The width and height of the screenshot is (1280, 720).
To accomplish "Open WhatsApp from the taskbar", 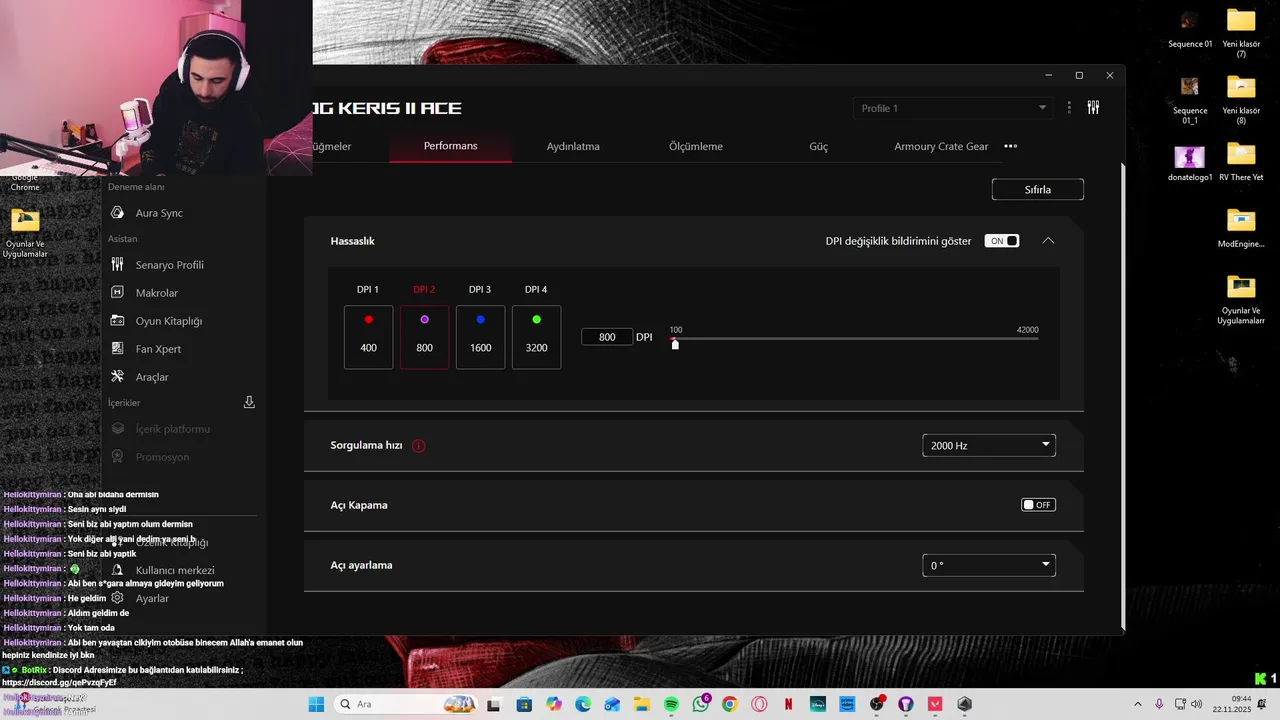I will [x=700, y=704].
